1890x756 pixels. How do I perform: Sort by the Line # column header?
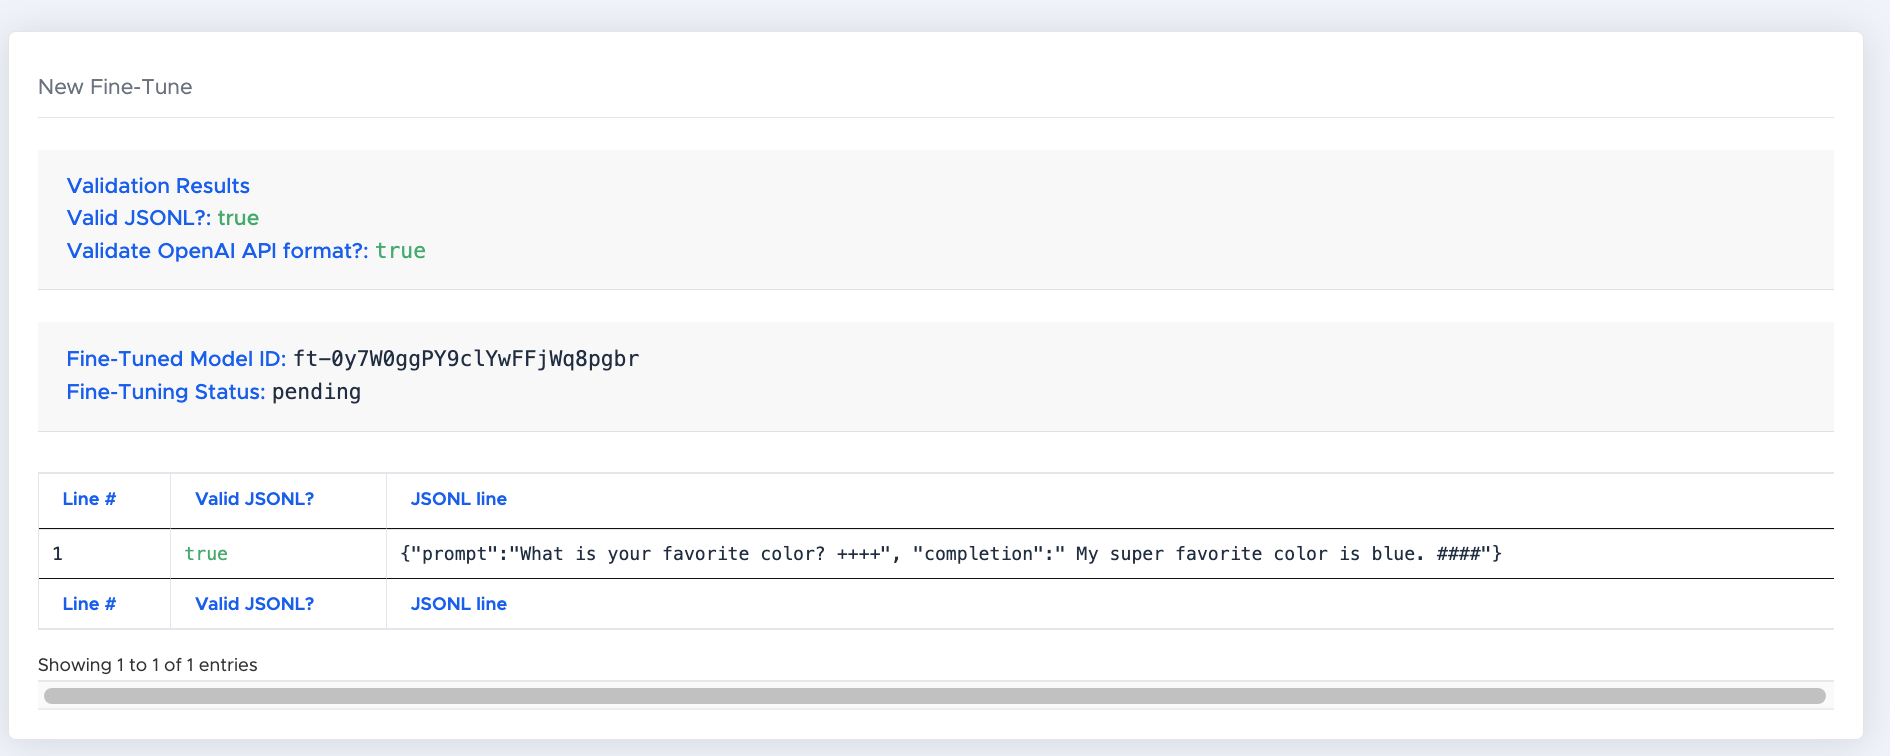(88, 499)
